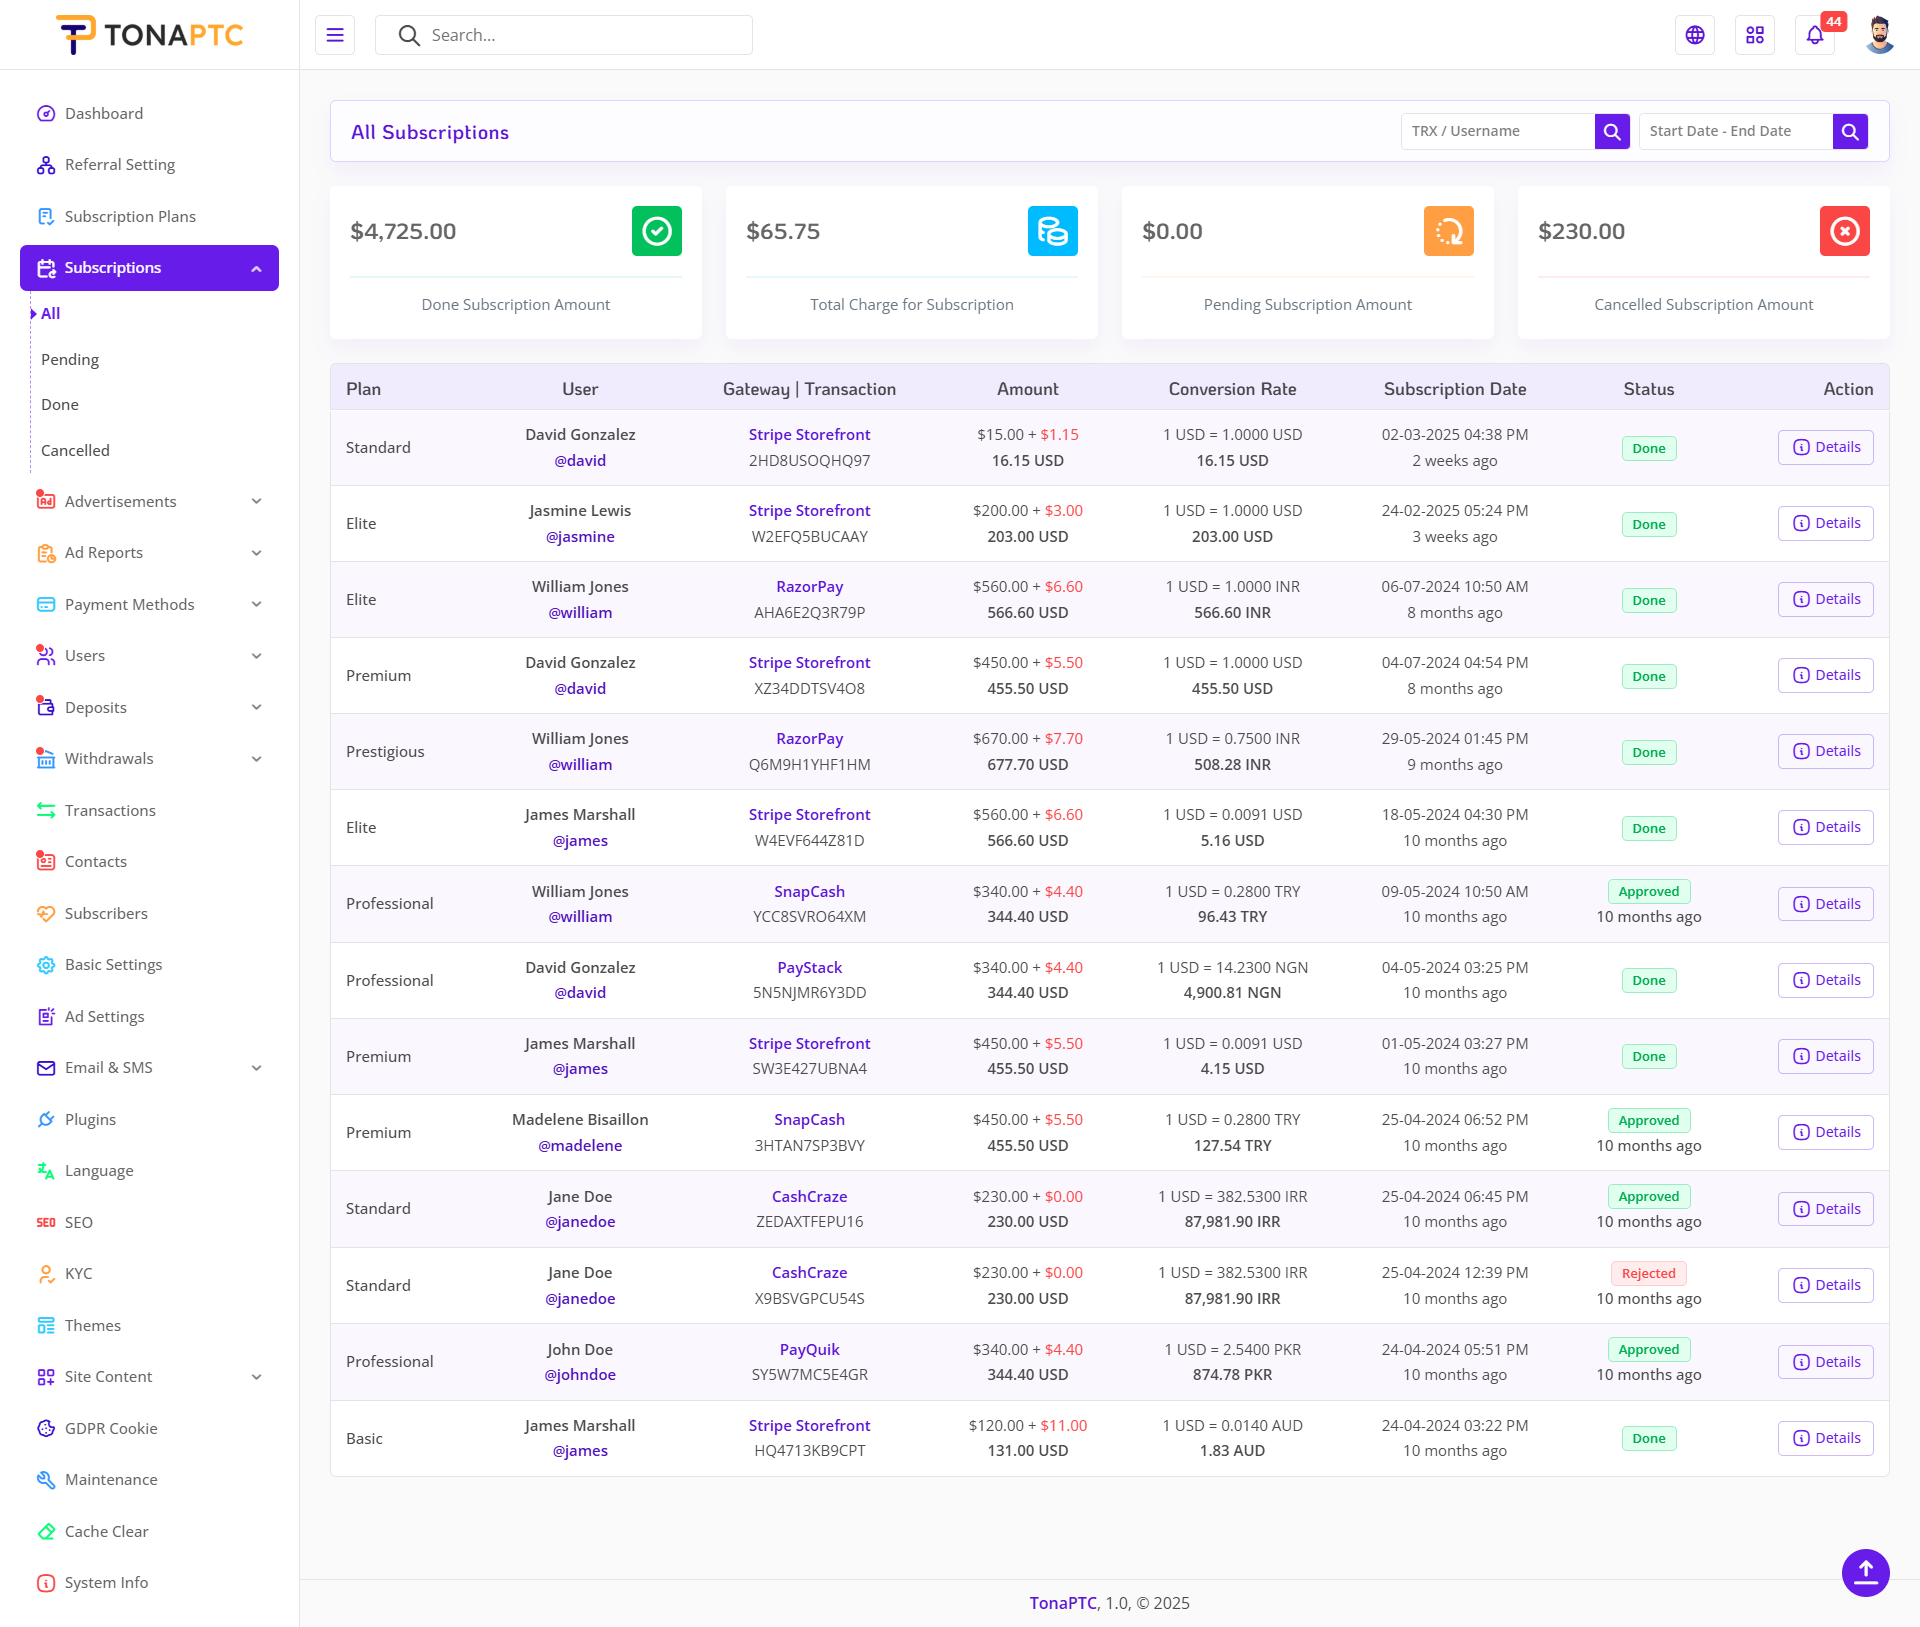Viewport: 1920px width, 1627px height.
Task: Open the Cancelled subscriptions submenu item
Action: (75, 450)
